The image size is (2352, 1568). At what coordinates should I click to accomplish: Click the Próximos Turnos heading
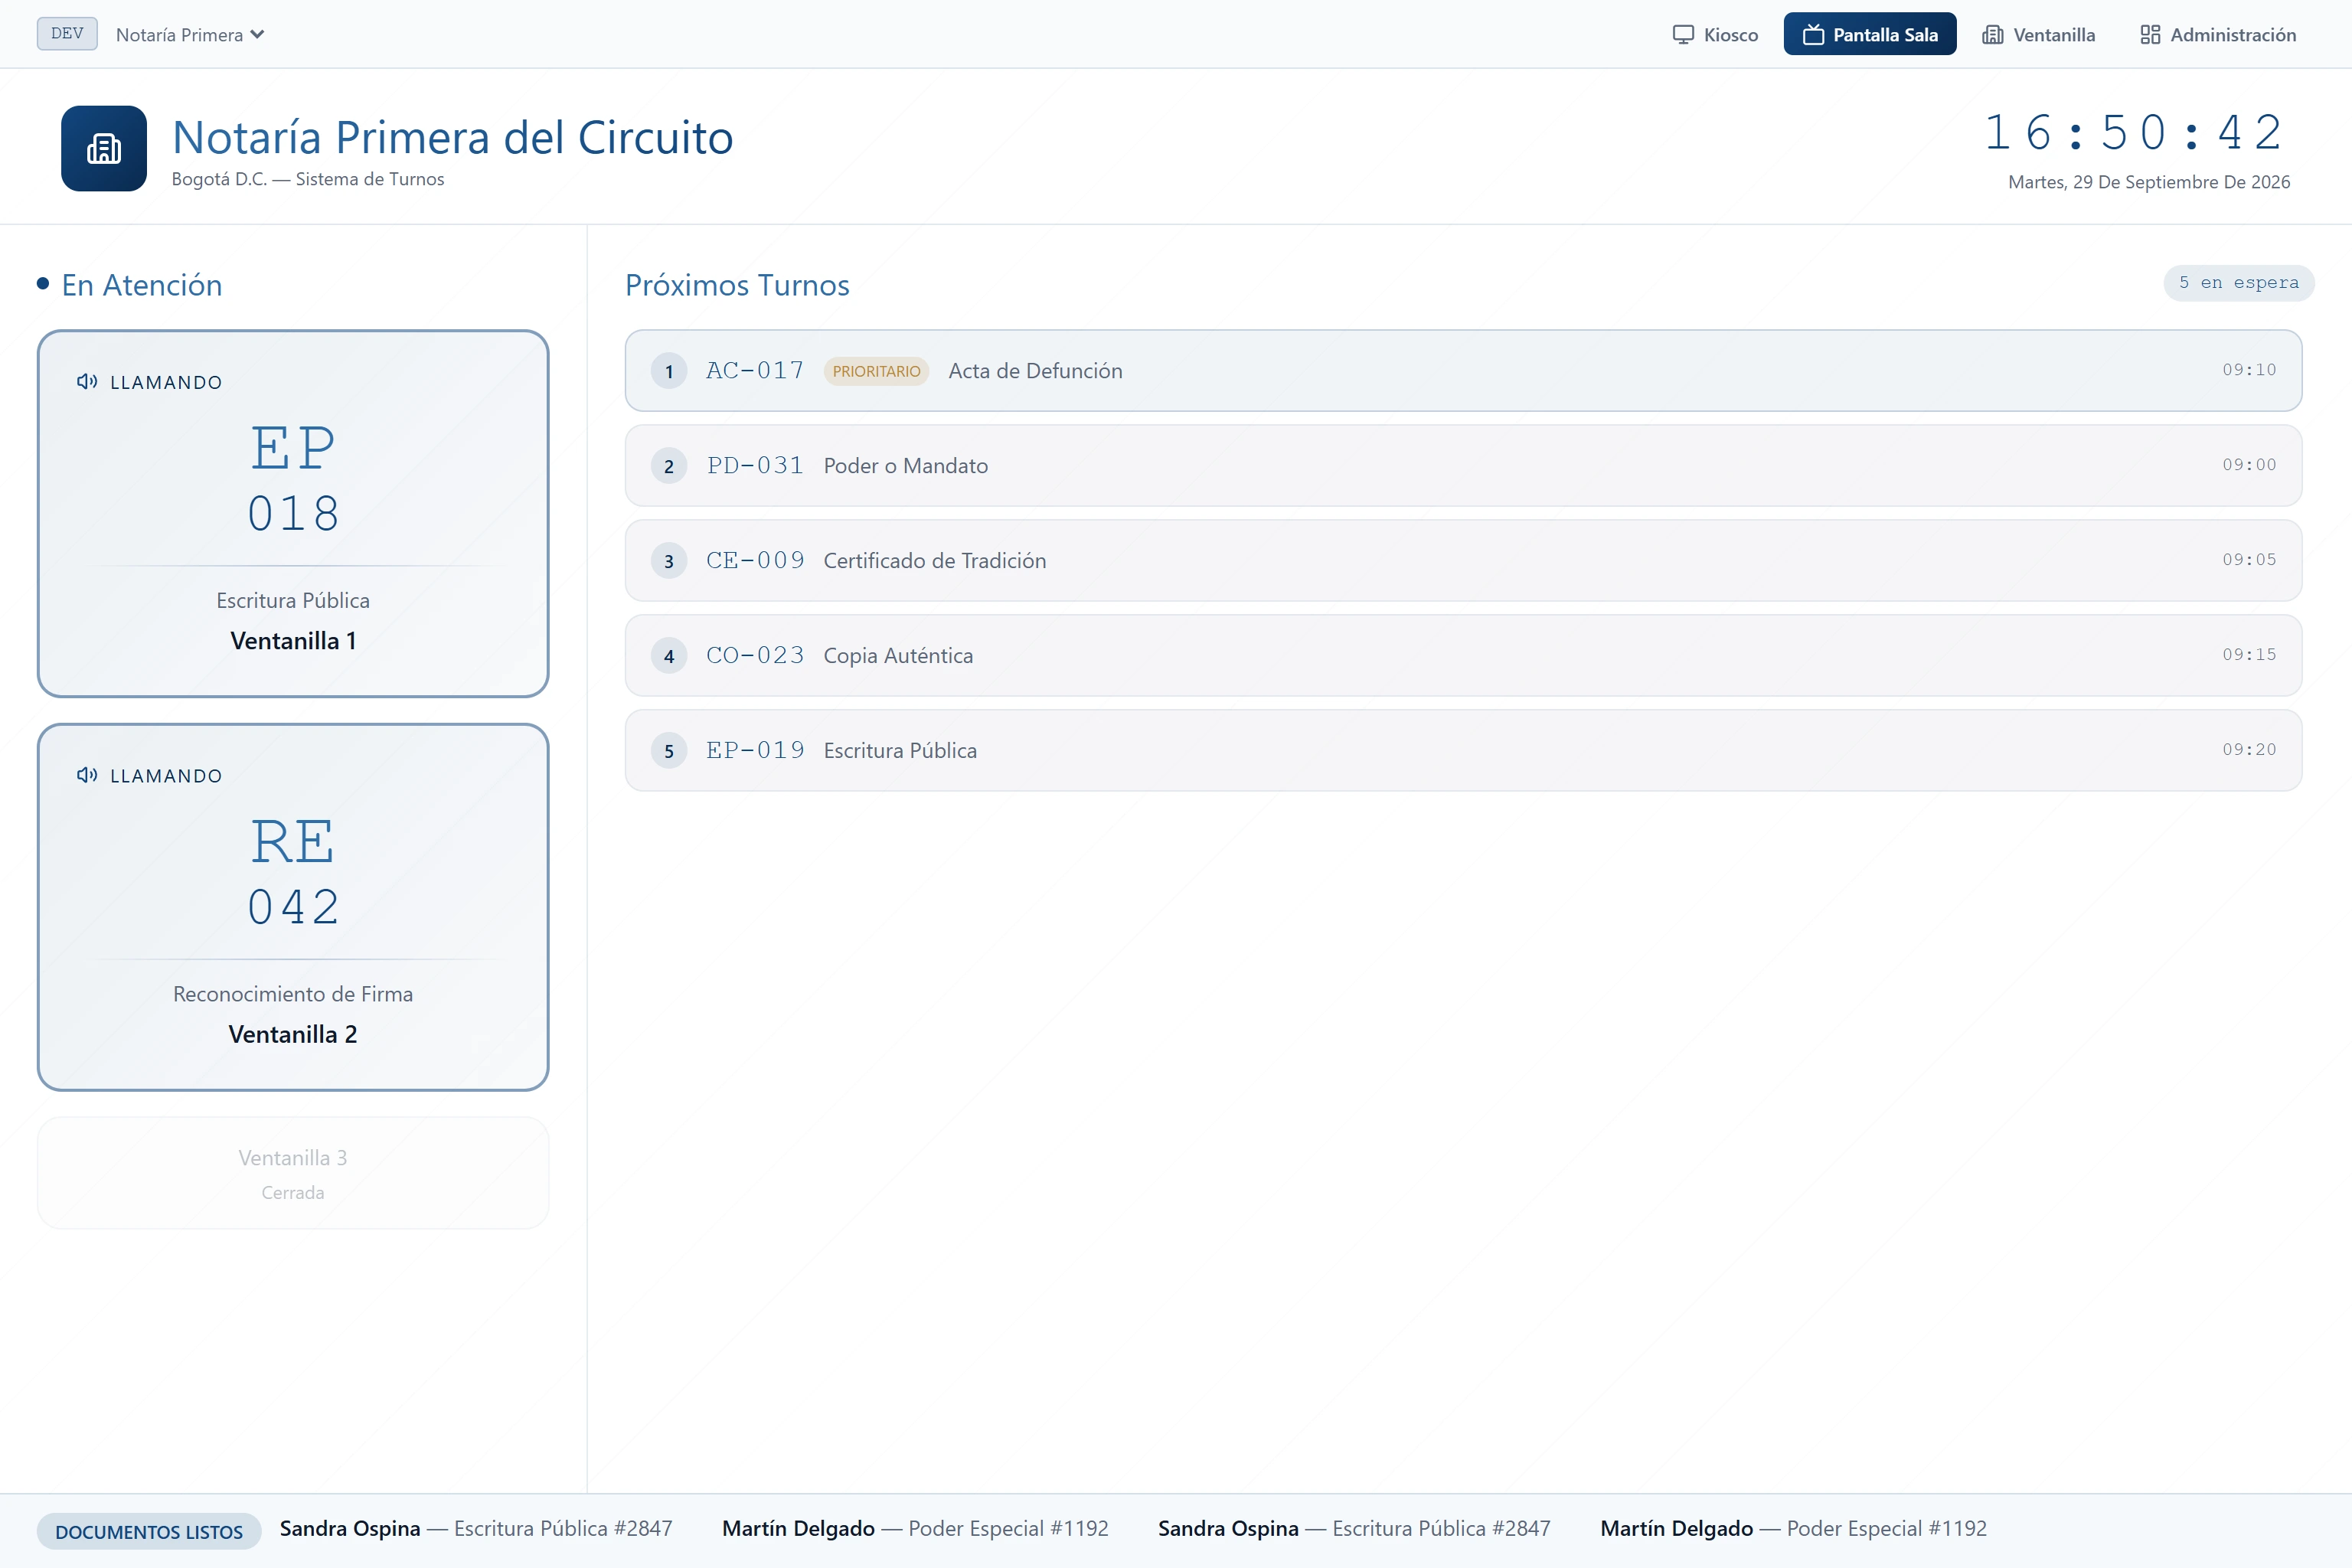737,285
